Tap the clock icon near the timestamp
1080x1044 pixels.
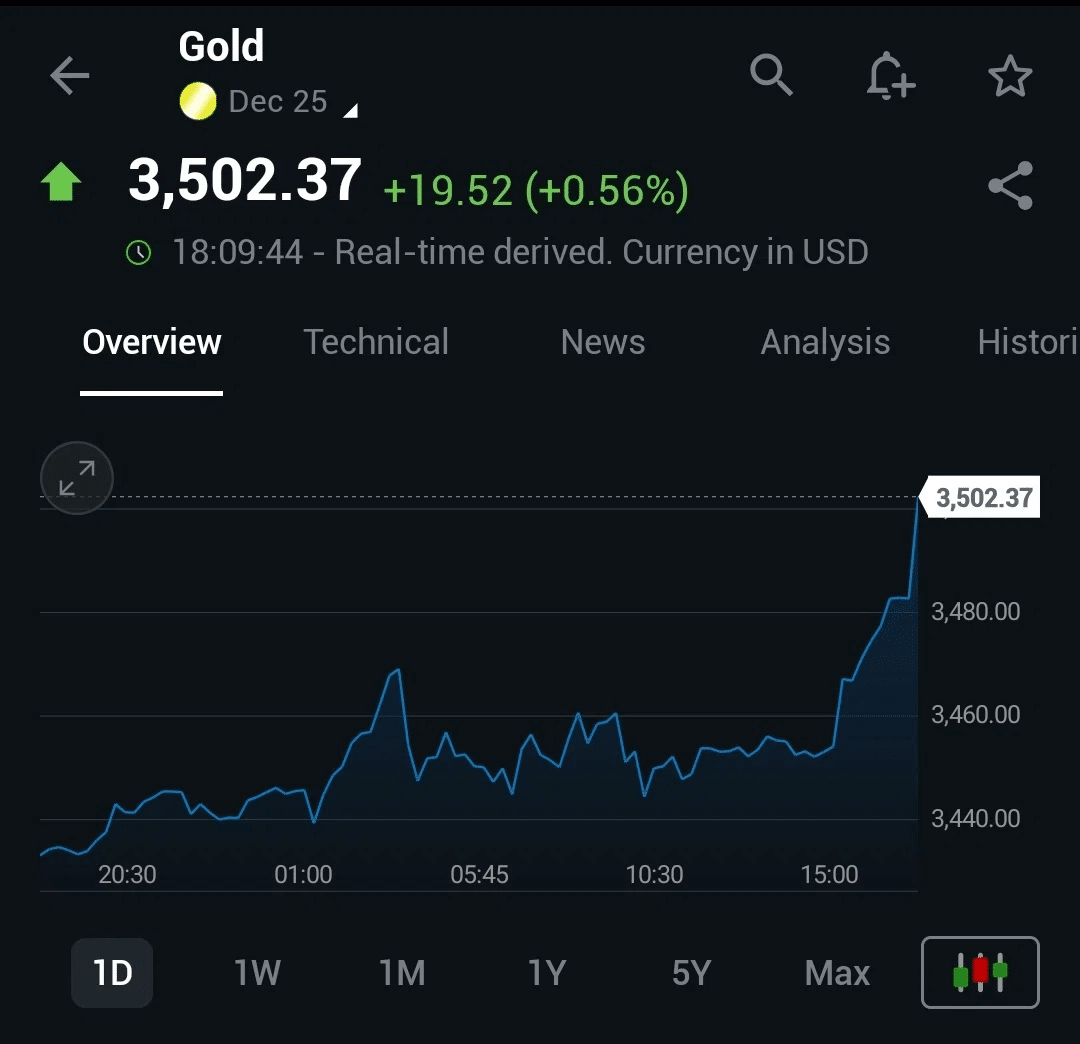(x=138, y=252)
